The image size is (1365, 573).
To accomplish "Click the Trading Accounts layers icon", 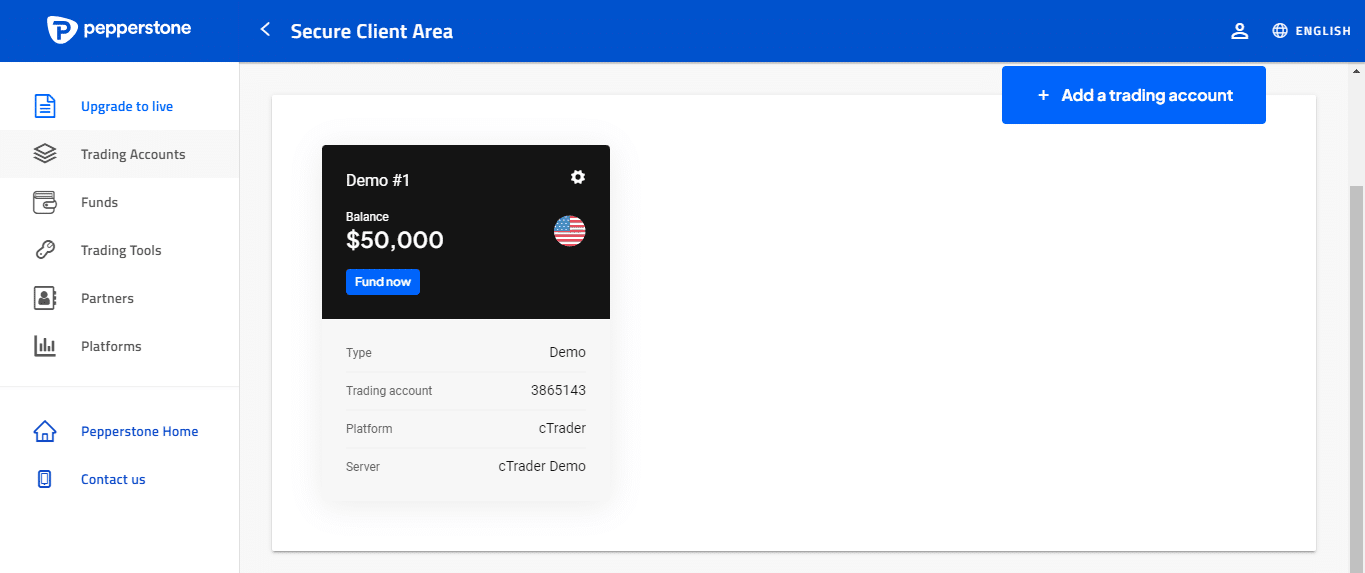I will coord(45,154).
